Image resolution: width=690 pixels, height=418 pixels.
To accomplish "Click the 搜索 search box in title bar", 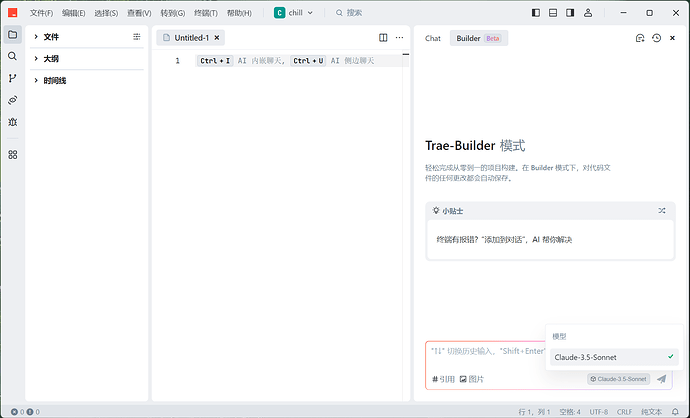I will click(349, 13).
